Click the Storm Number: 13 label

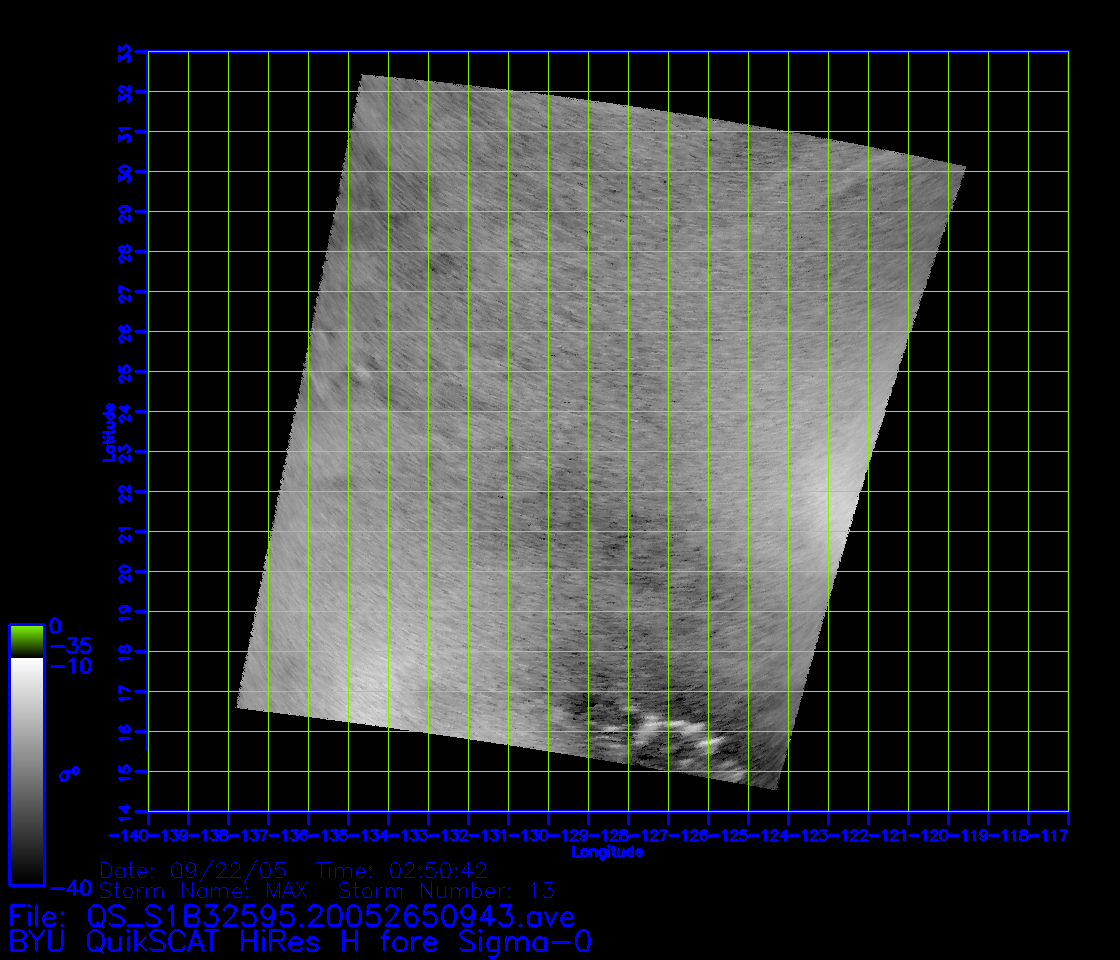pyautogui.click(x=447, y=890)
